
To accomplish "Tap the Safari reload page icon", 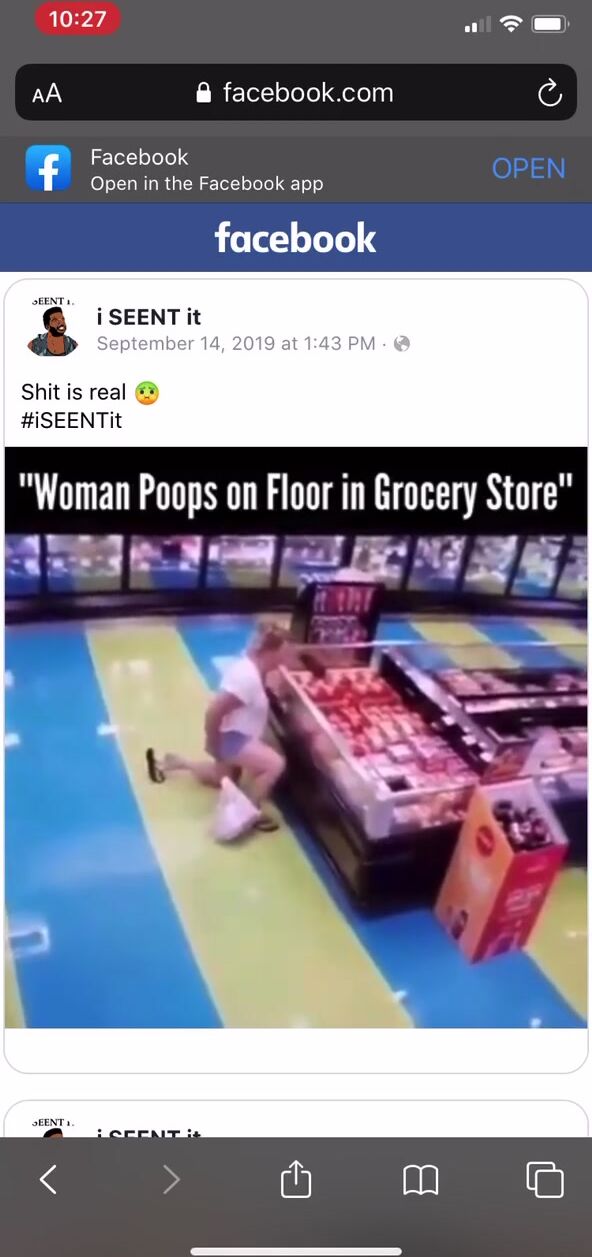I will point(549,94).
